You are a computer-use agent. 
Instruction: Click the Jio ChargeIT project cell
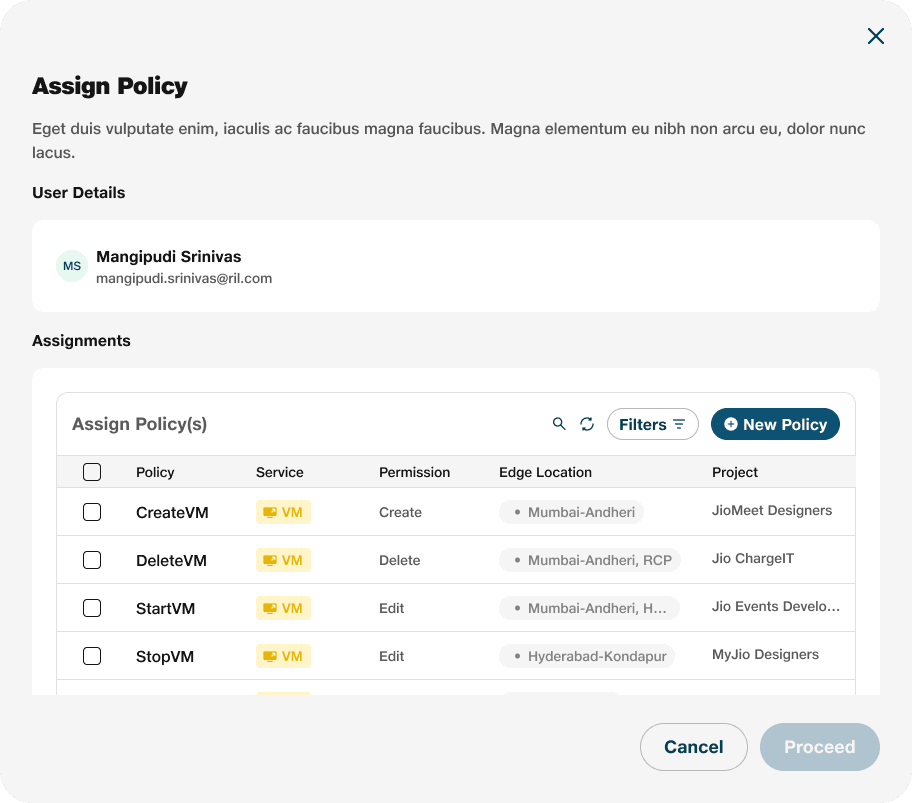click(753, 558)
